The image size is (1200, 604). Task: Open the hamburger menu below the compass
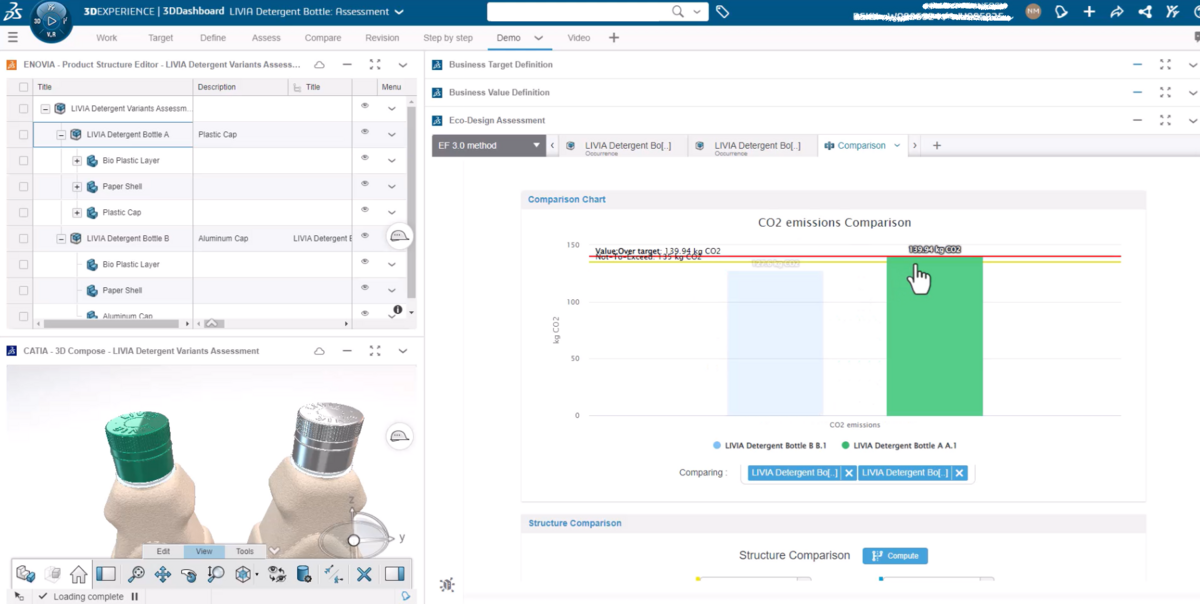[x=13, y=38]
